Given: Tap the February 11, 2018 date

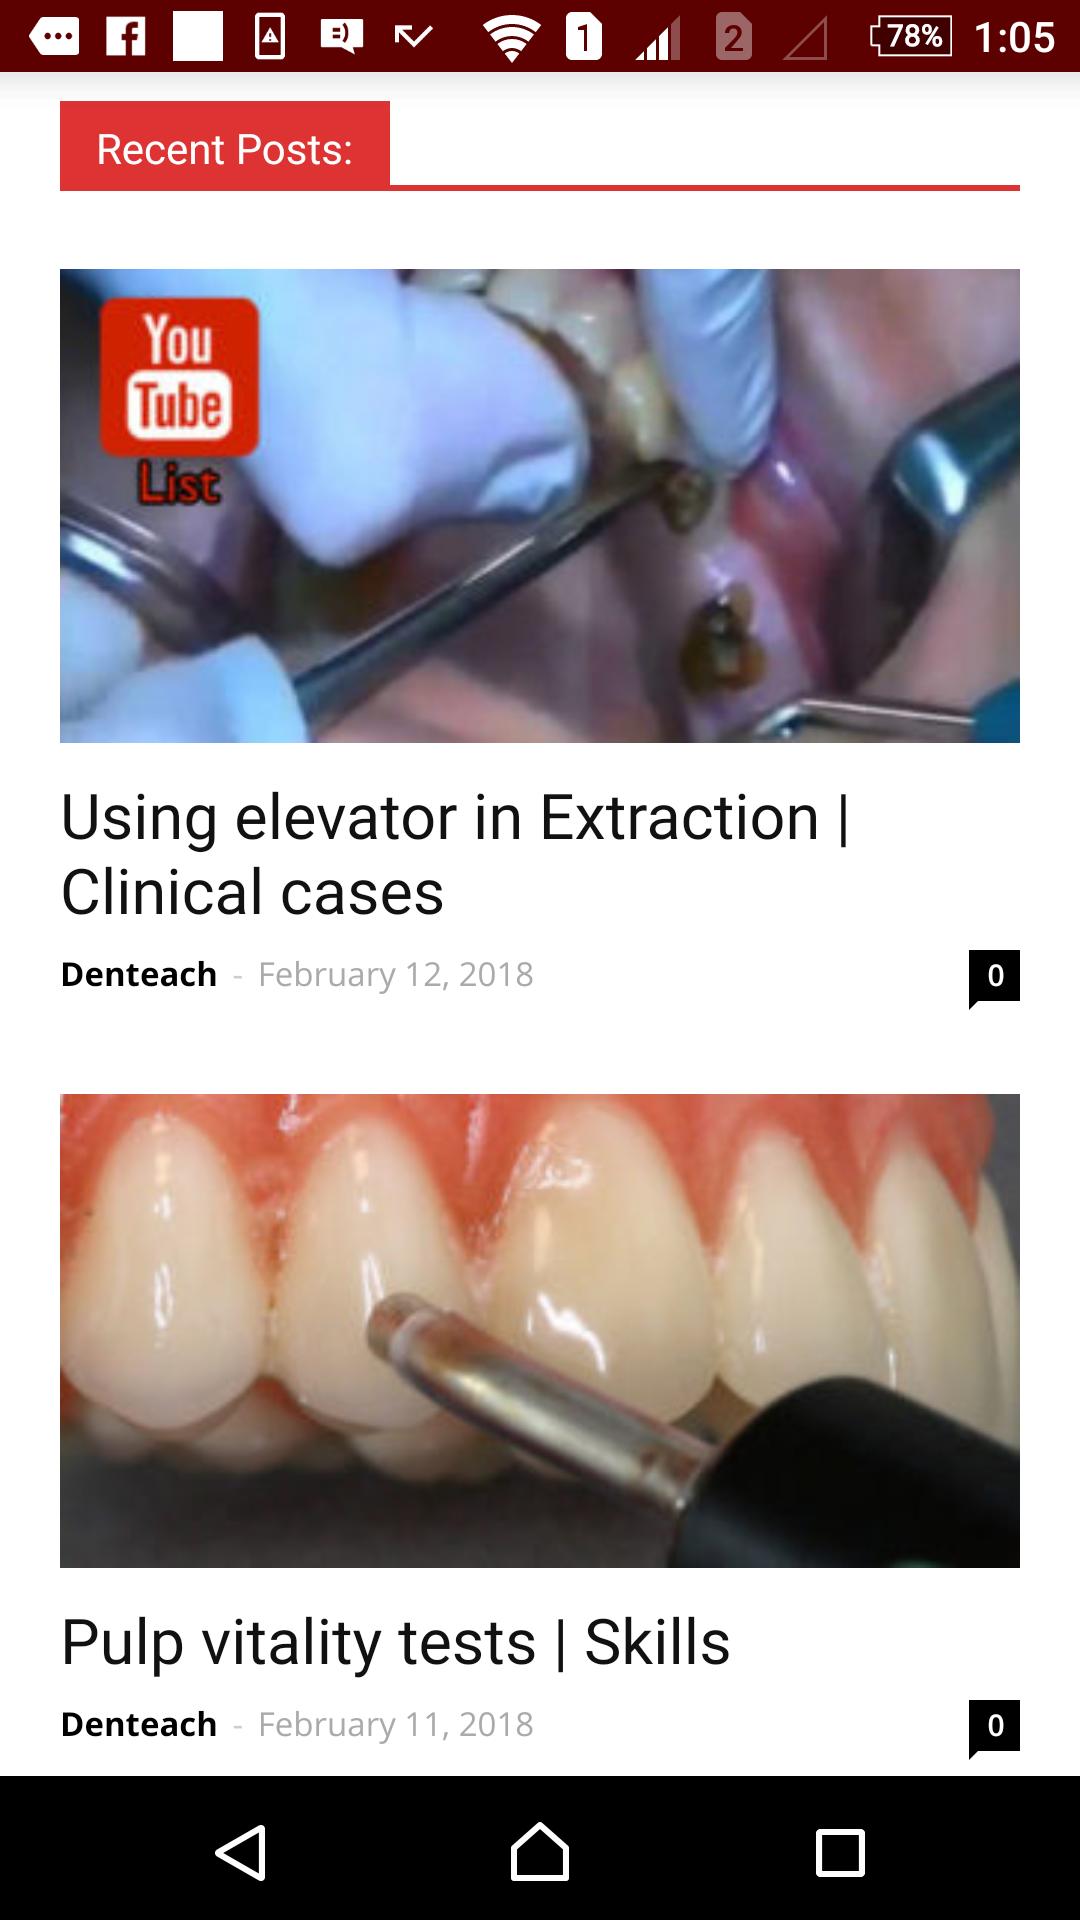Looking at the screenshot, I should (x=396, y=1725).
